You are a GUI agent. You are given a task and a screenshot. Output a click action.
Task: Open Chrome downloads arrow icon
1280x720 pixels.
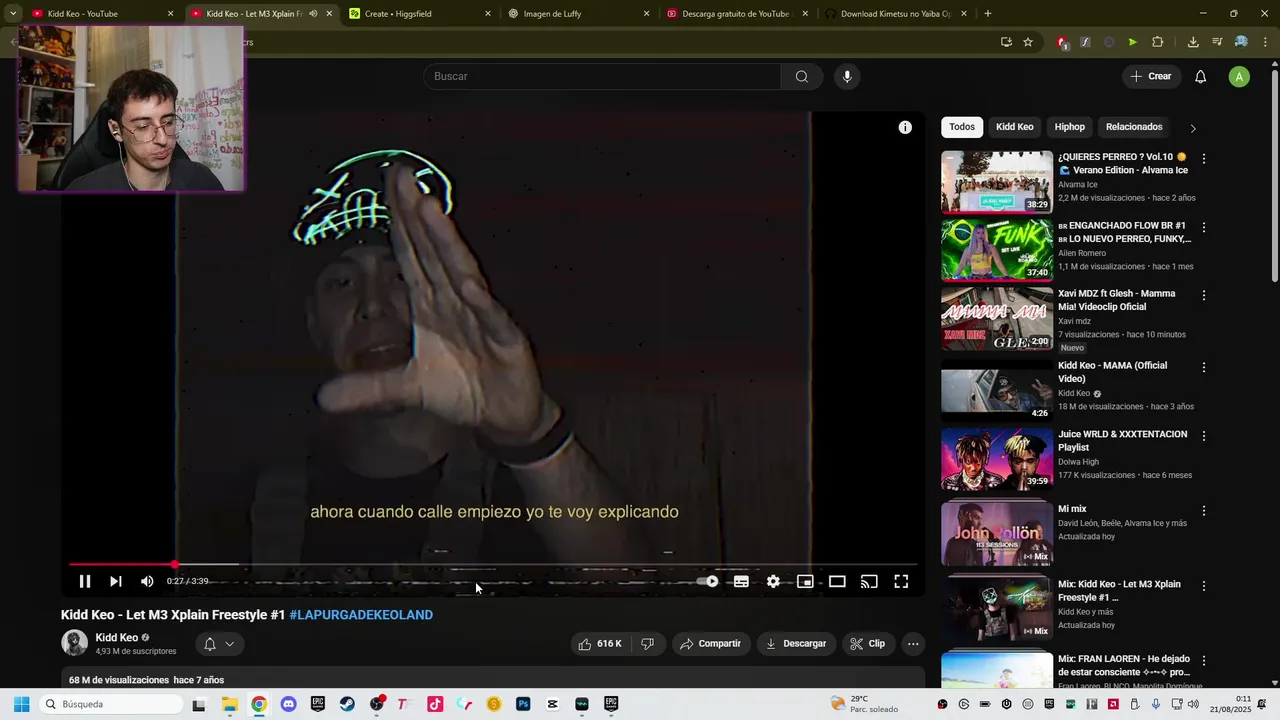pos(1193,42)
